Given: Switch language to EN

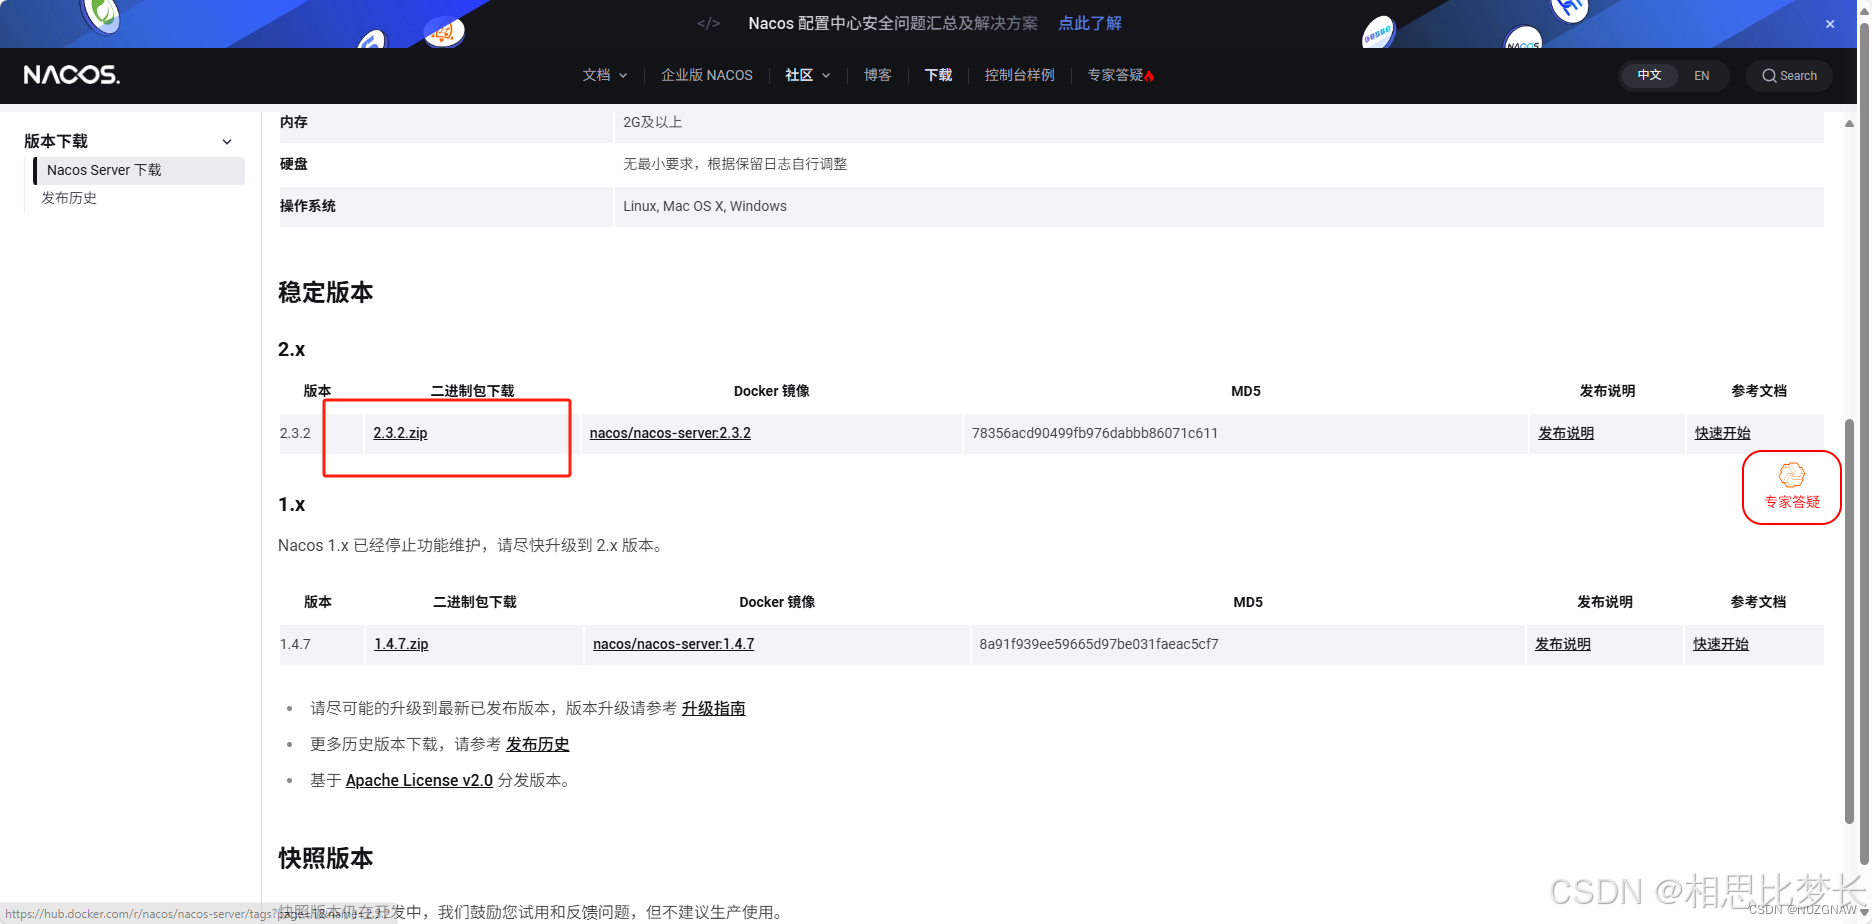Looking at the screenshot, I should [x=1701, y=75].
